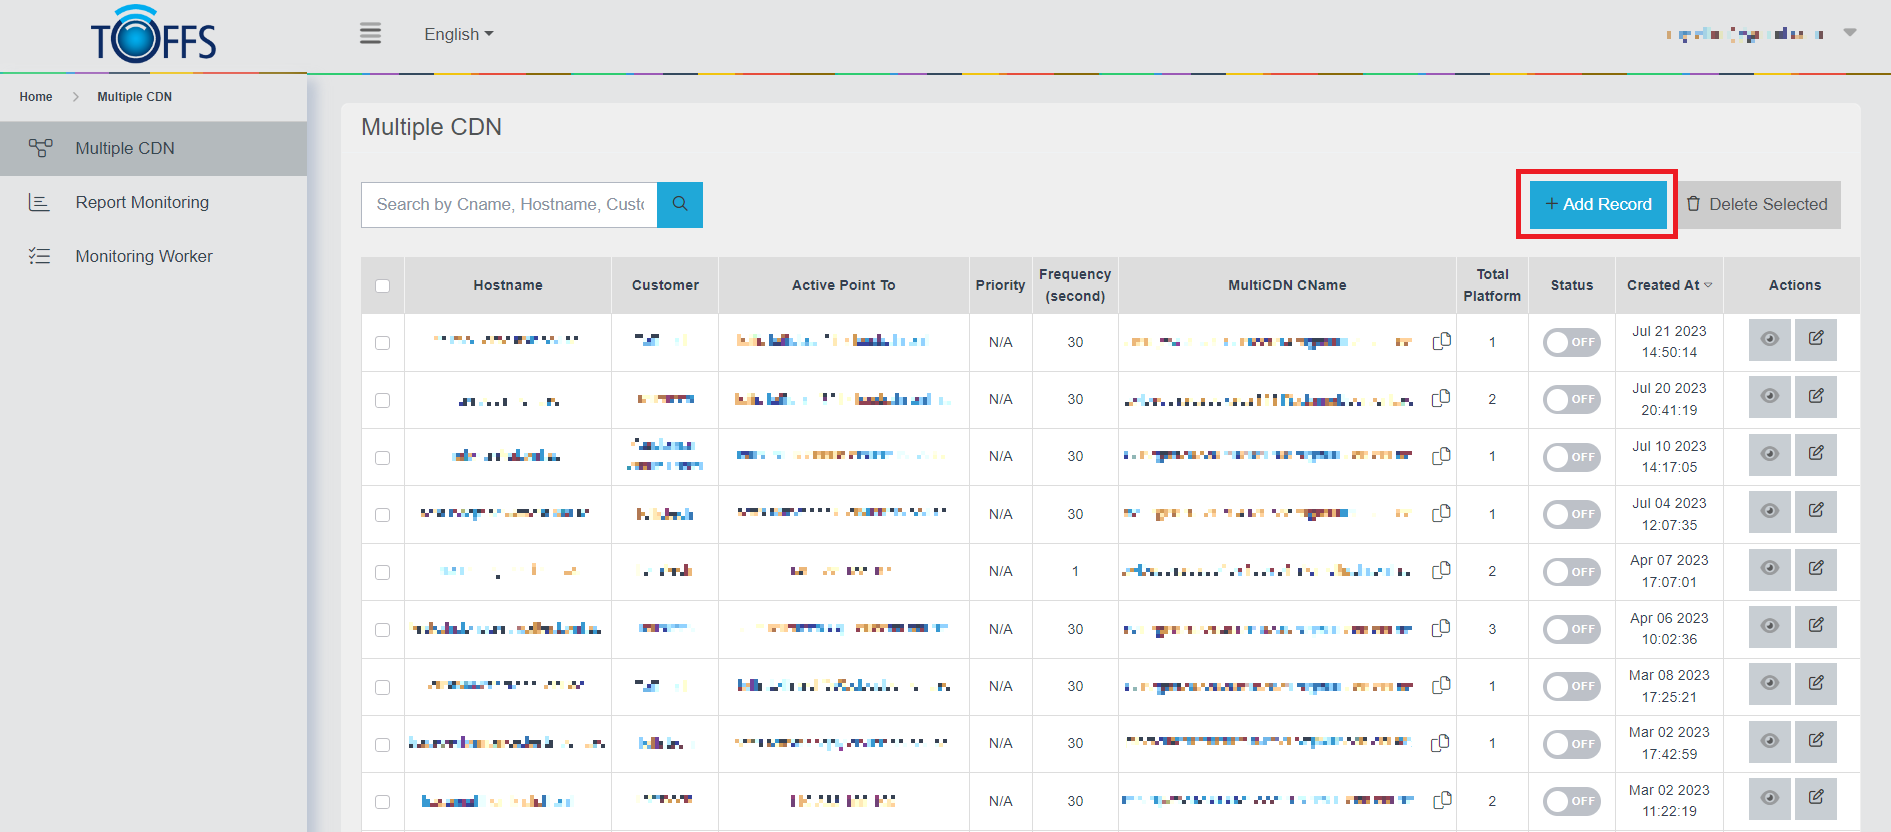Image resolution: width=1891 pixels, height=832 pixels.
Task: Expand the user account dropdown arrow
Action: click(x=1850, y=33)
